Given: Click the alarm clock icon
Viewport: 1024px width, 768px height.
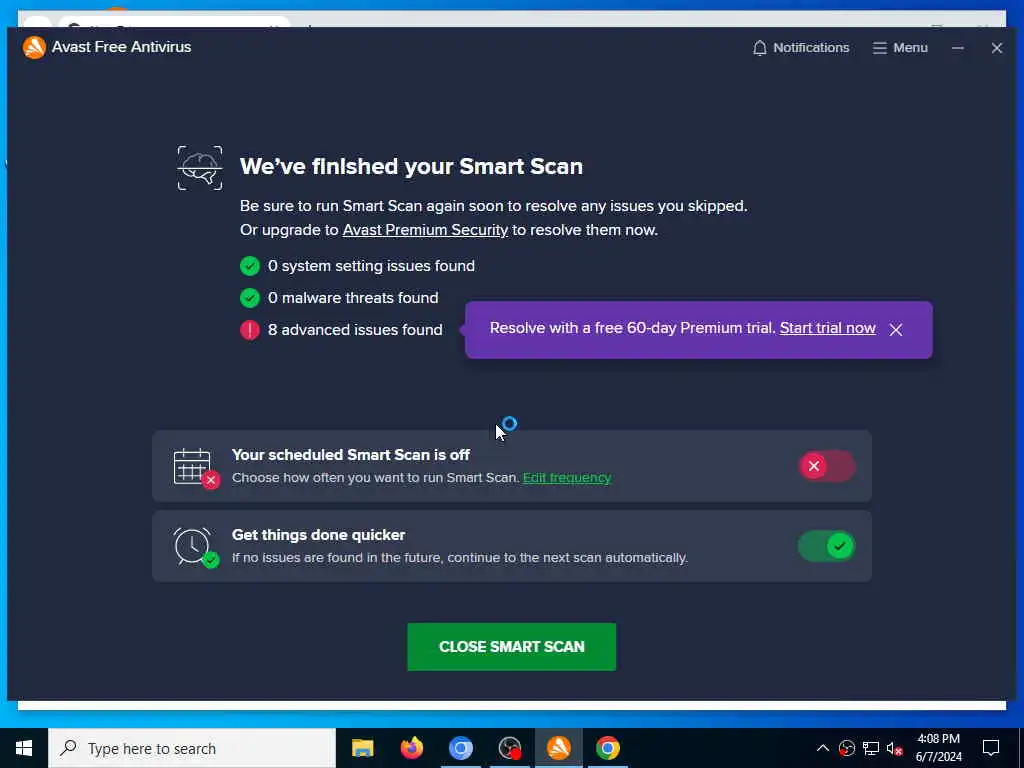Looking at the screenshot, I should pos(196,547).
